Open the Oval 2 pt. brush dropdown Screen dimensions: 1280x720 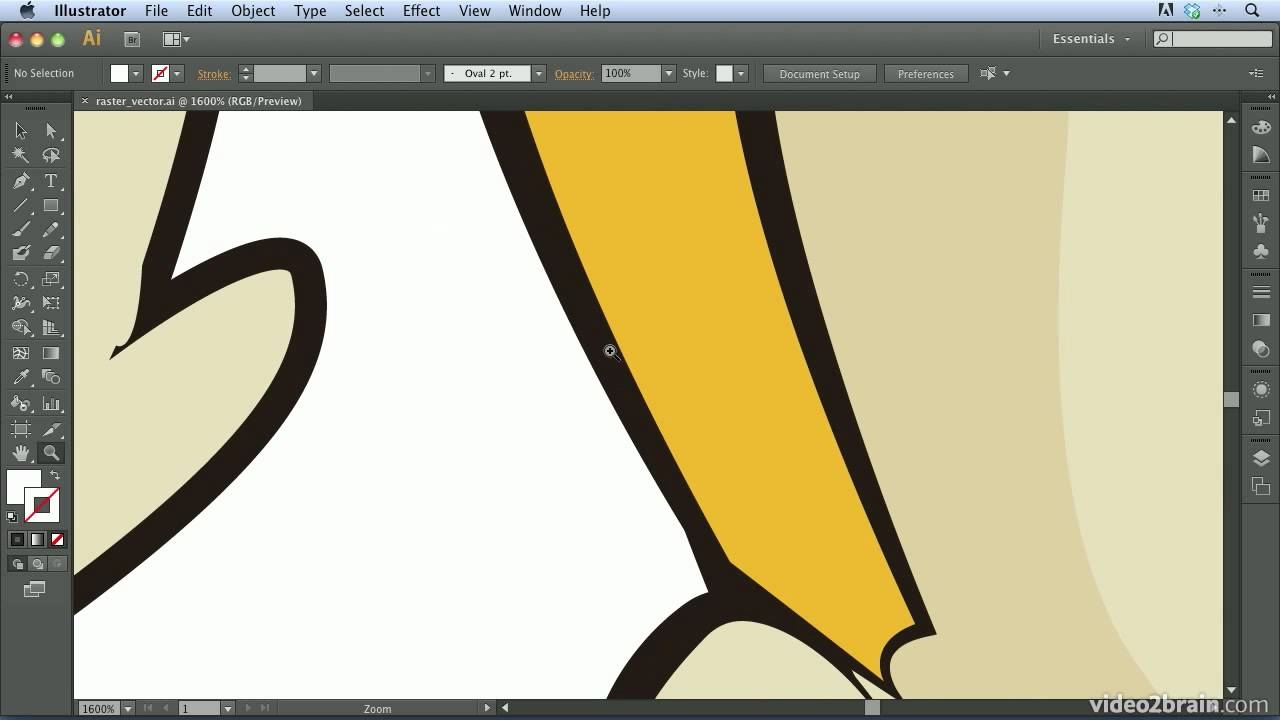tap(537, 73)
